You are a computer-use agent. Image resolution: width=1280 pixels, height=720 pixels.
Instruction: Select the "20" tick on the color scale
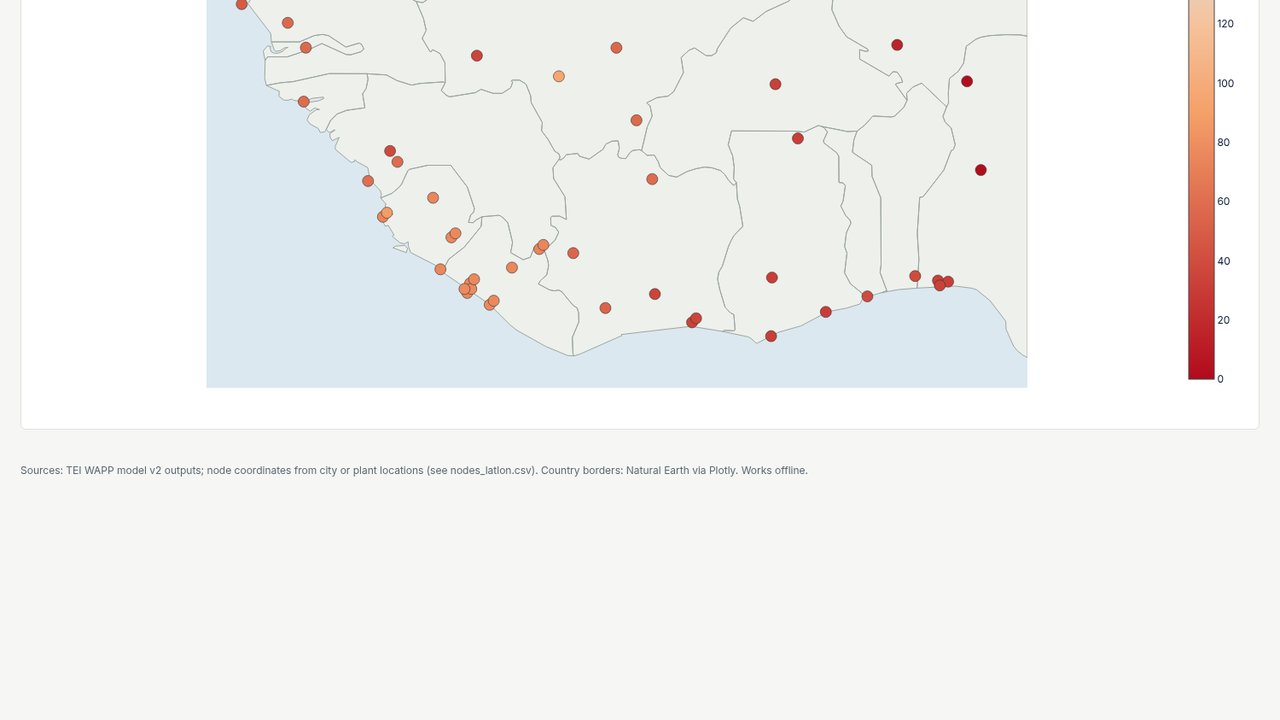[x=1223, y=320]
